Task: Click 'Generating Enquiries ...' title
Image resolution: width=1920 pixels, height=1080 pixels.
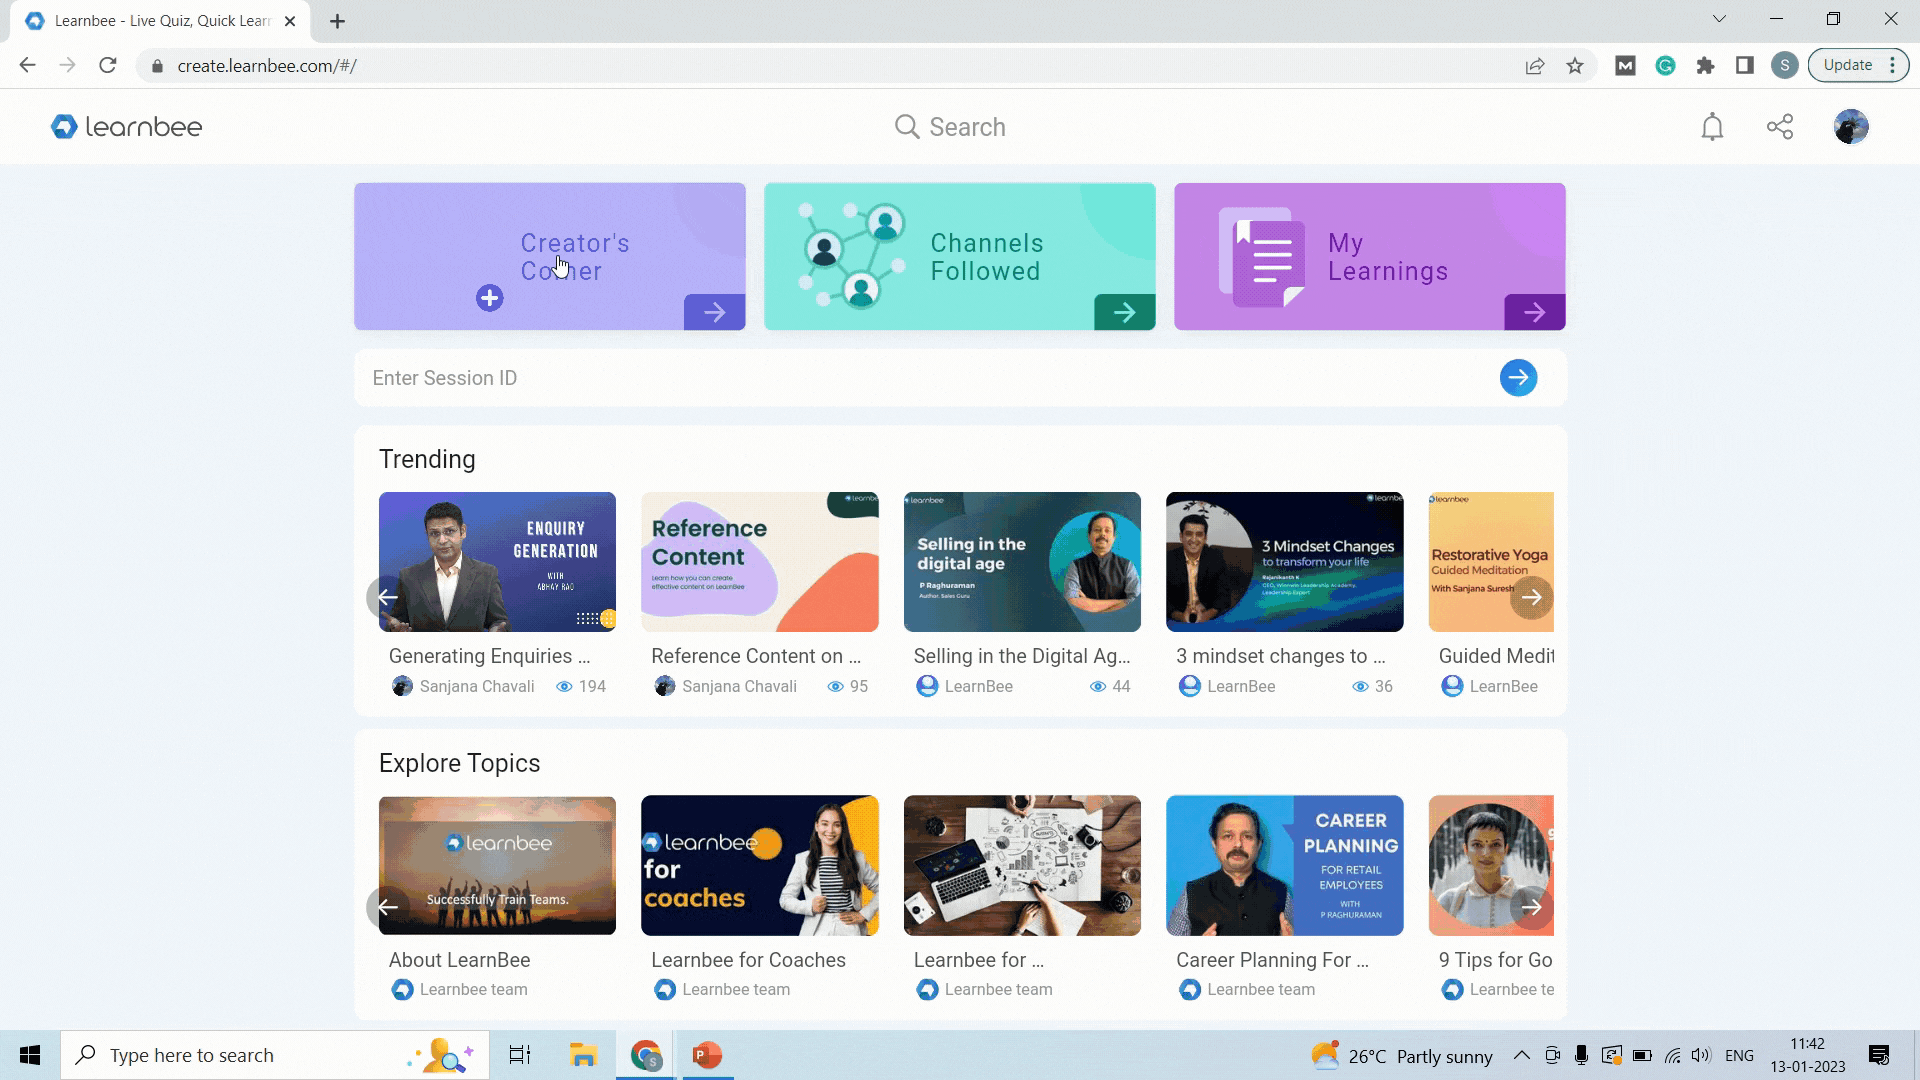Action: point(489,656)
